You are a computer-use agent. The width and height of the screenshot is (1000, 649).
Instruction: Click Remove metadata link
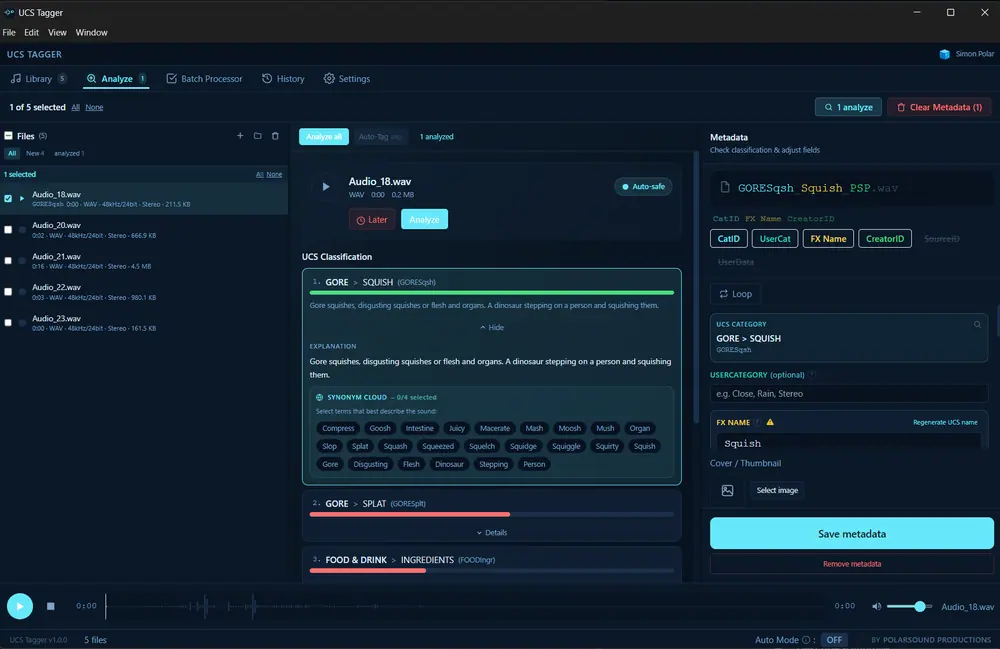click(851, 564)
